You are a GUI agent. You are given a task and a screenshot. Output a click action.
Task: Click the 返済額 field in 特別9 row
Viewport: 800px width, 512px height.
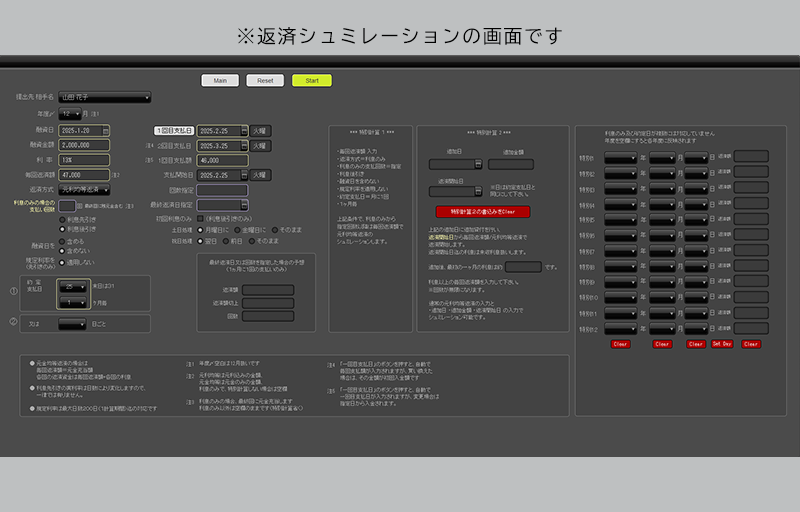click(751, 281)
